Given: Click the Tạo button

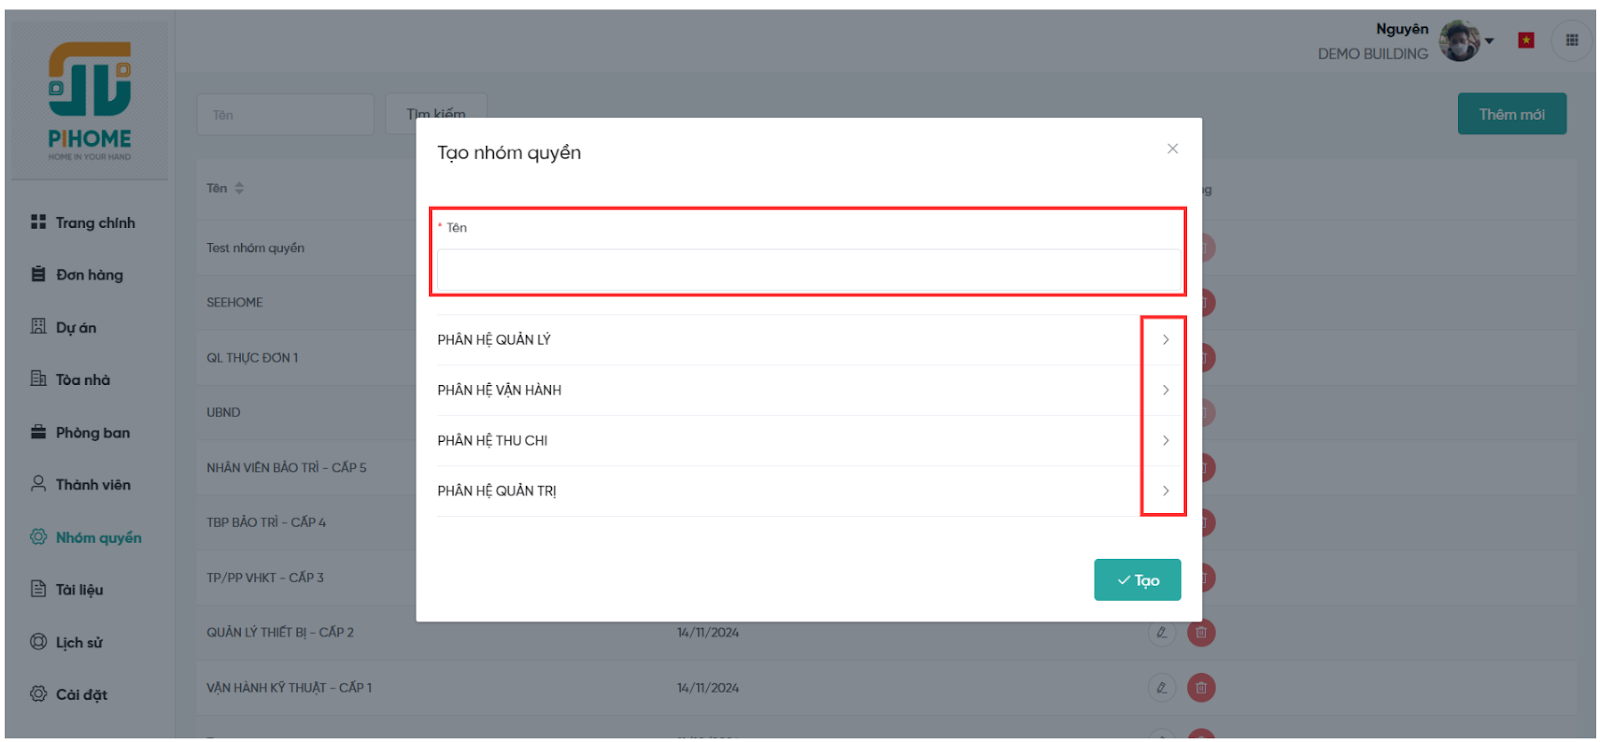Looking at the screenshot, I should [x=1137, y=580].
